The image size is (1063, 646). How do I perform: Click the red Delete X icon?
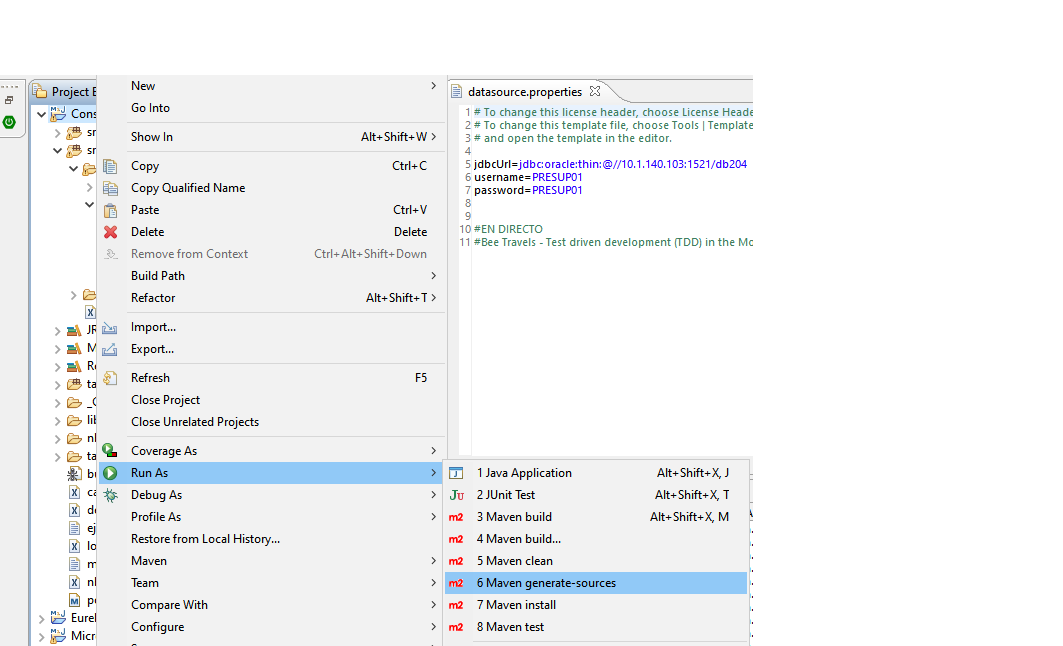(110, 232)
